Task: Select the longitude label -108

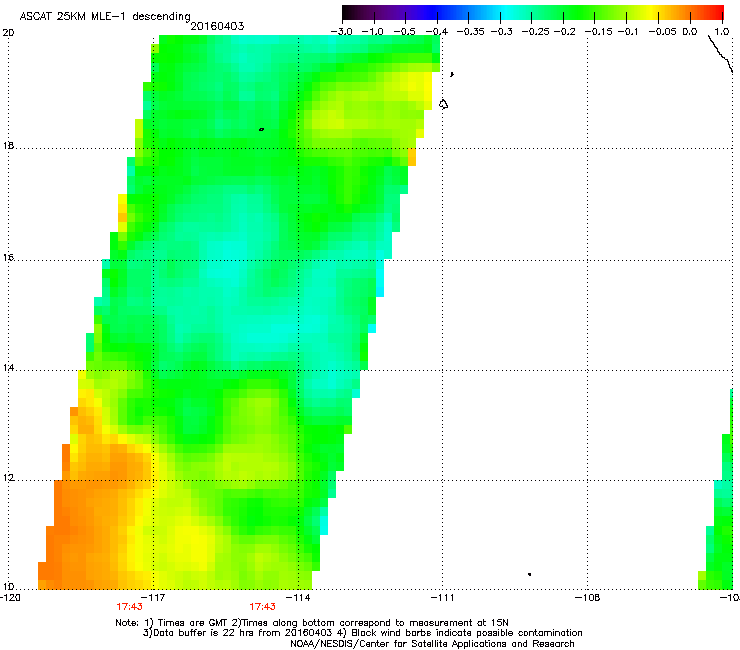Action: [588, 598]
